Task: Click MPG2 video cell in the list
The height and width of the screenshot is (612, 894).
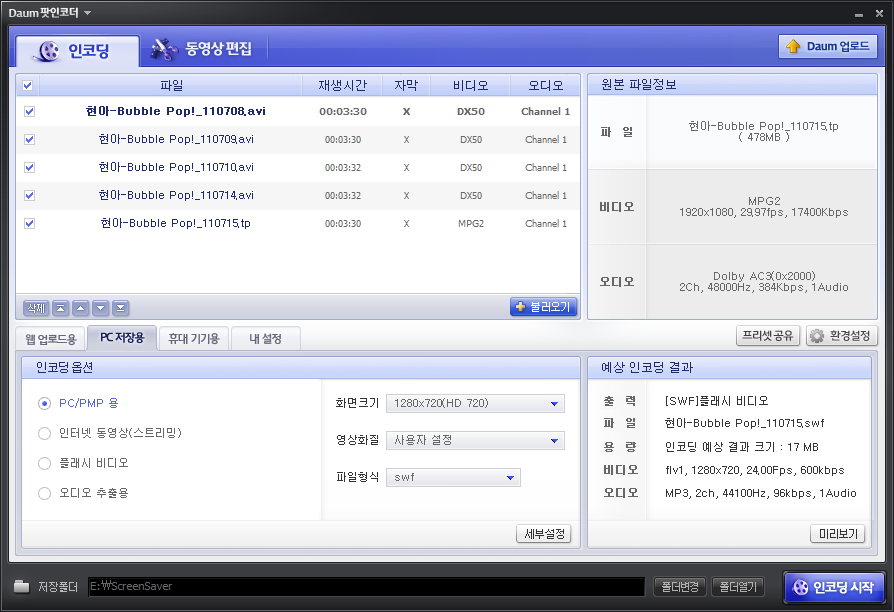Action: (470, 224)
